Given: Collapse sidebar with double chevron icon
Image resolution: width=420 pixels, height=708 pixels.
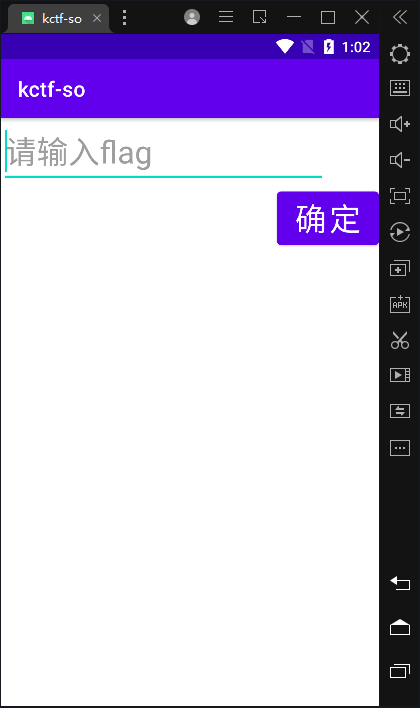Looking at the screenshot, I should (x=400, y=17).
